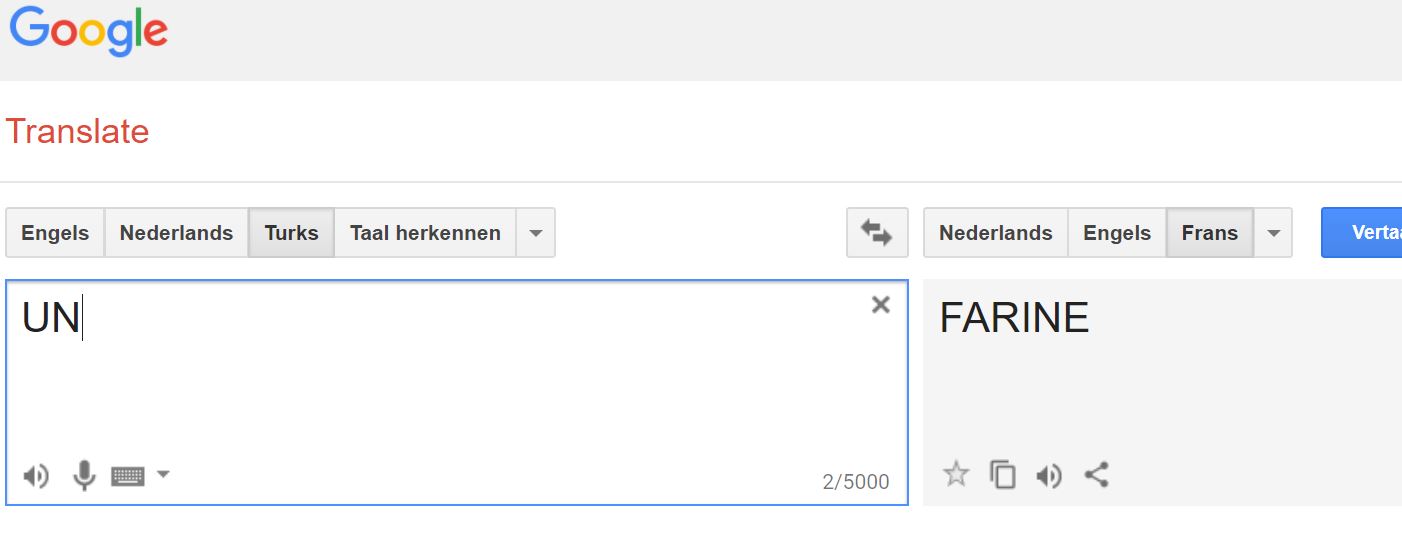Share the translation result

coord(1097,474)
